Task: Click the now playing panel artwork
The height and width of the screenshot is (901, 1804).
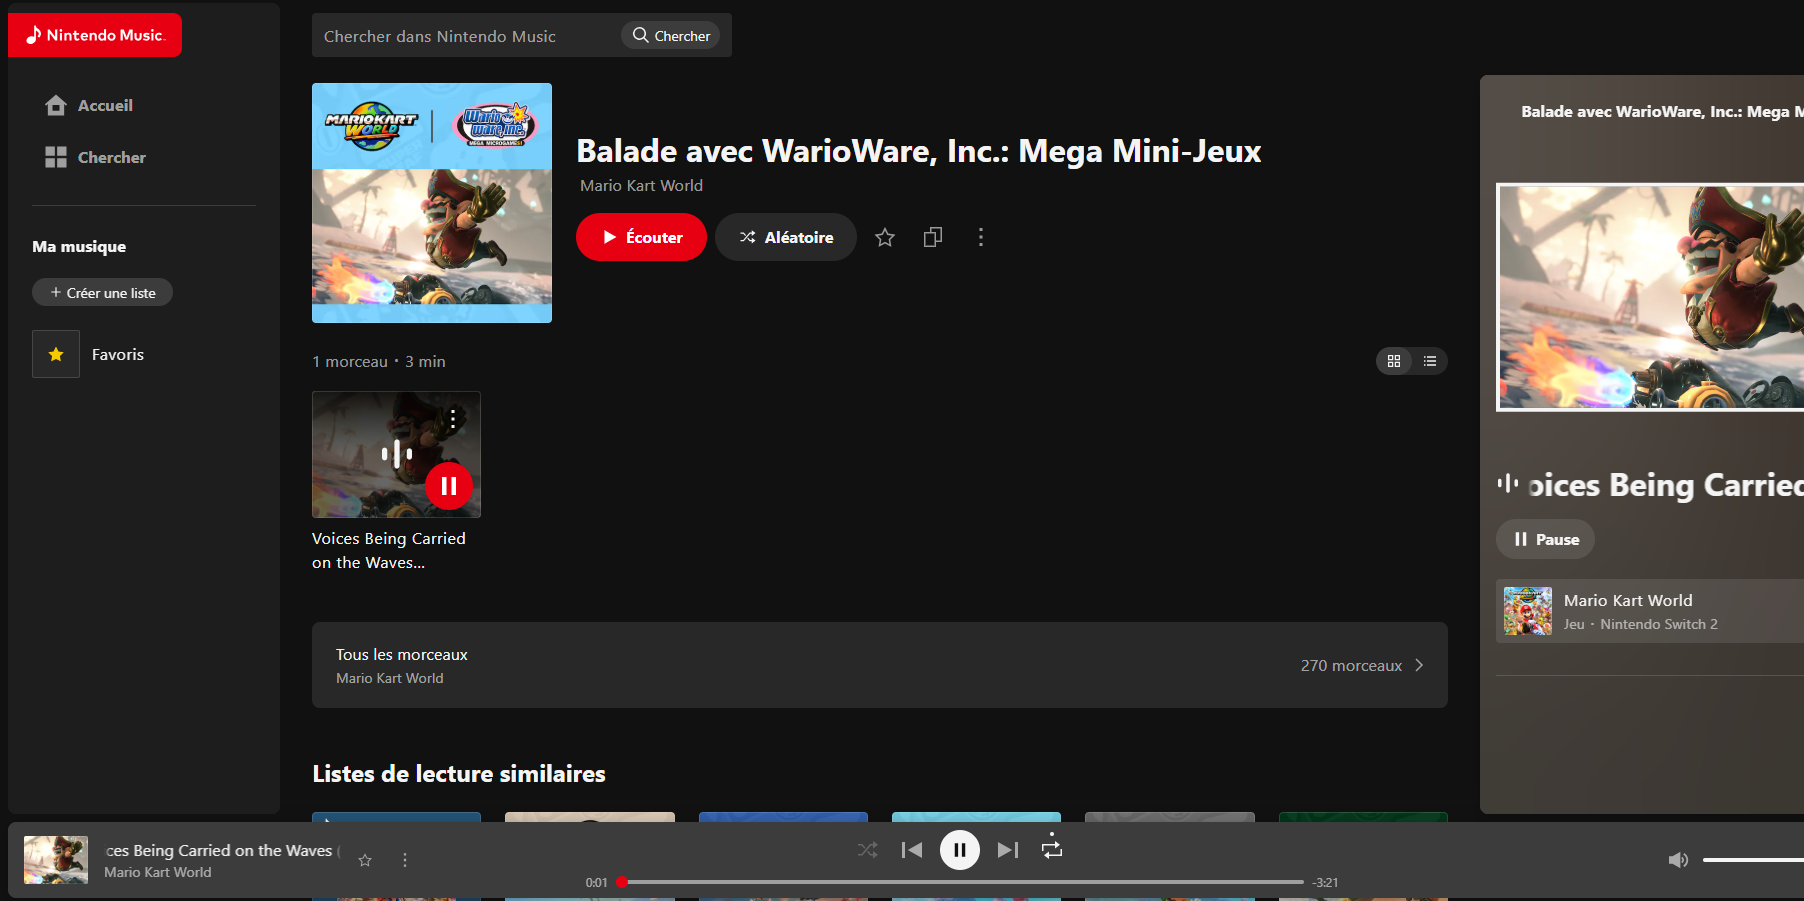Action: coord(1650,297)
